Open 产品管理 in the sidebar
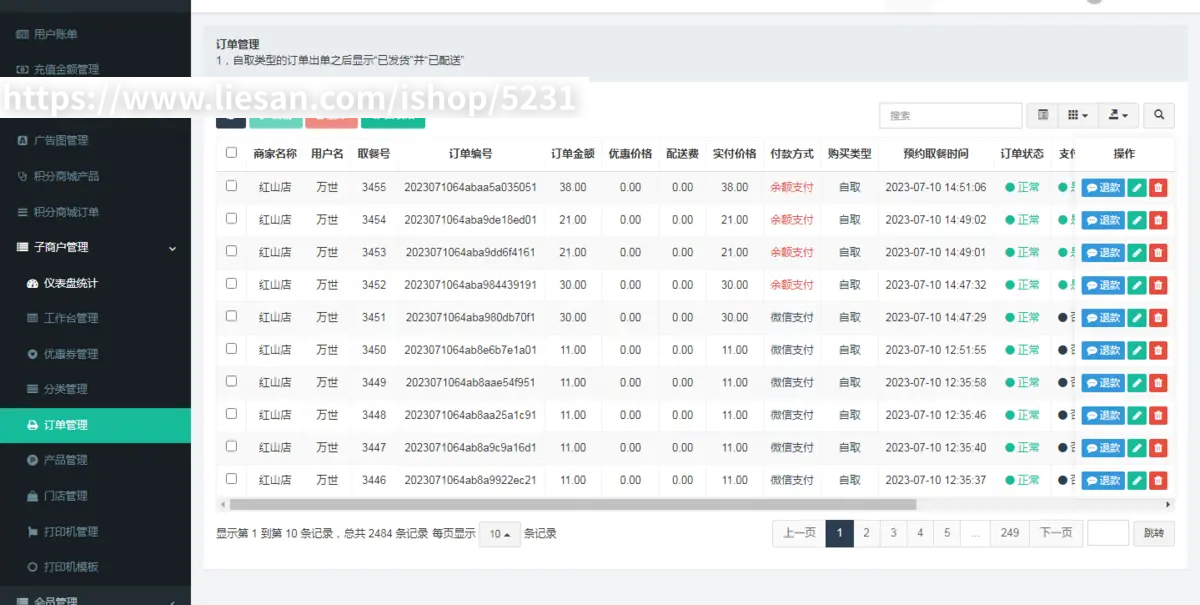The image size is (1200, 605). coord(95,460)
